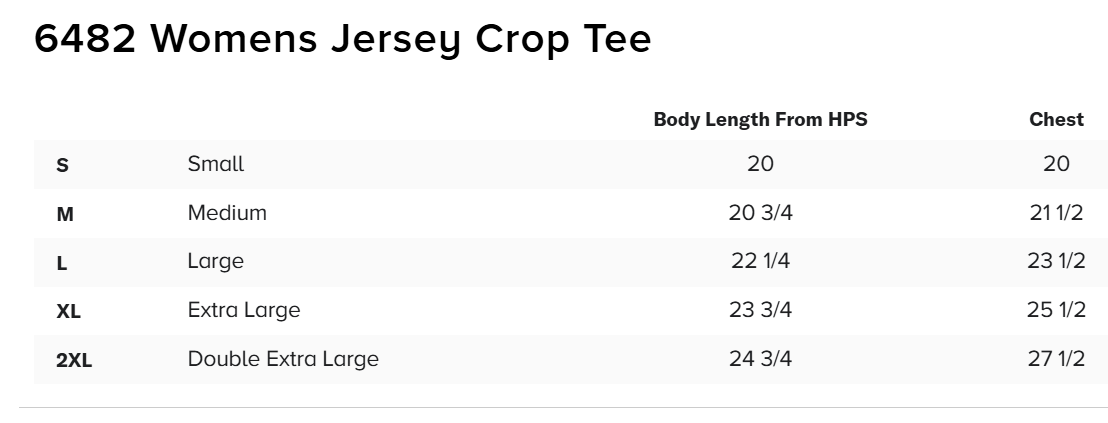
Task: Click the S size code
Action: click(x=62, y=165)
